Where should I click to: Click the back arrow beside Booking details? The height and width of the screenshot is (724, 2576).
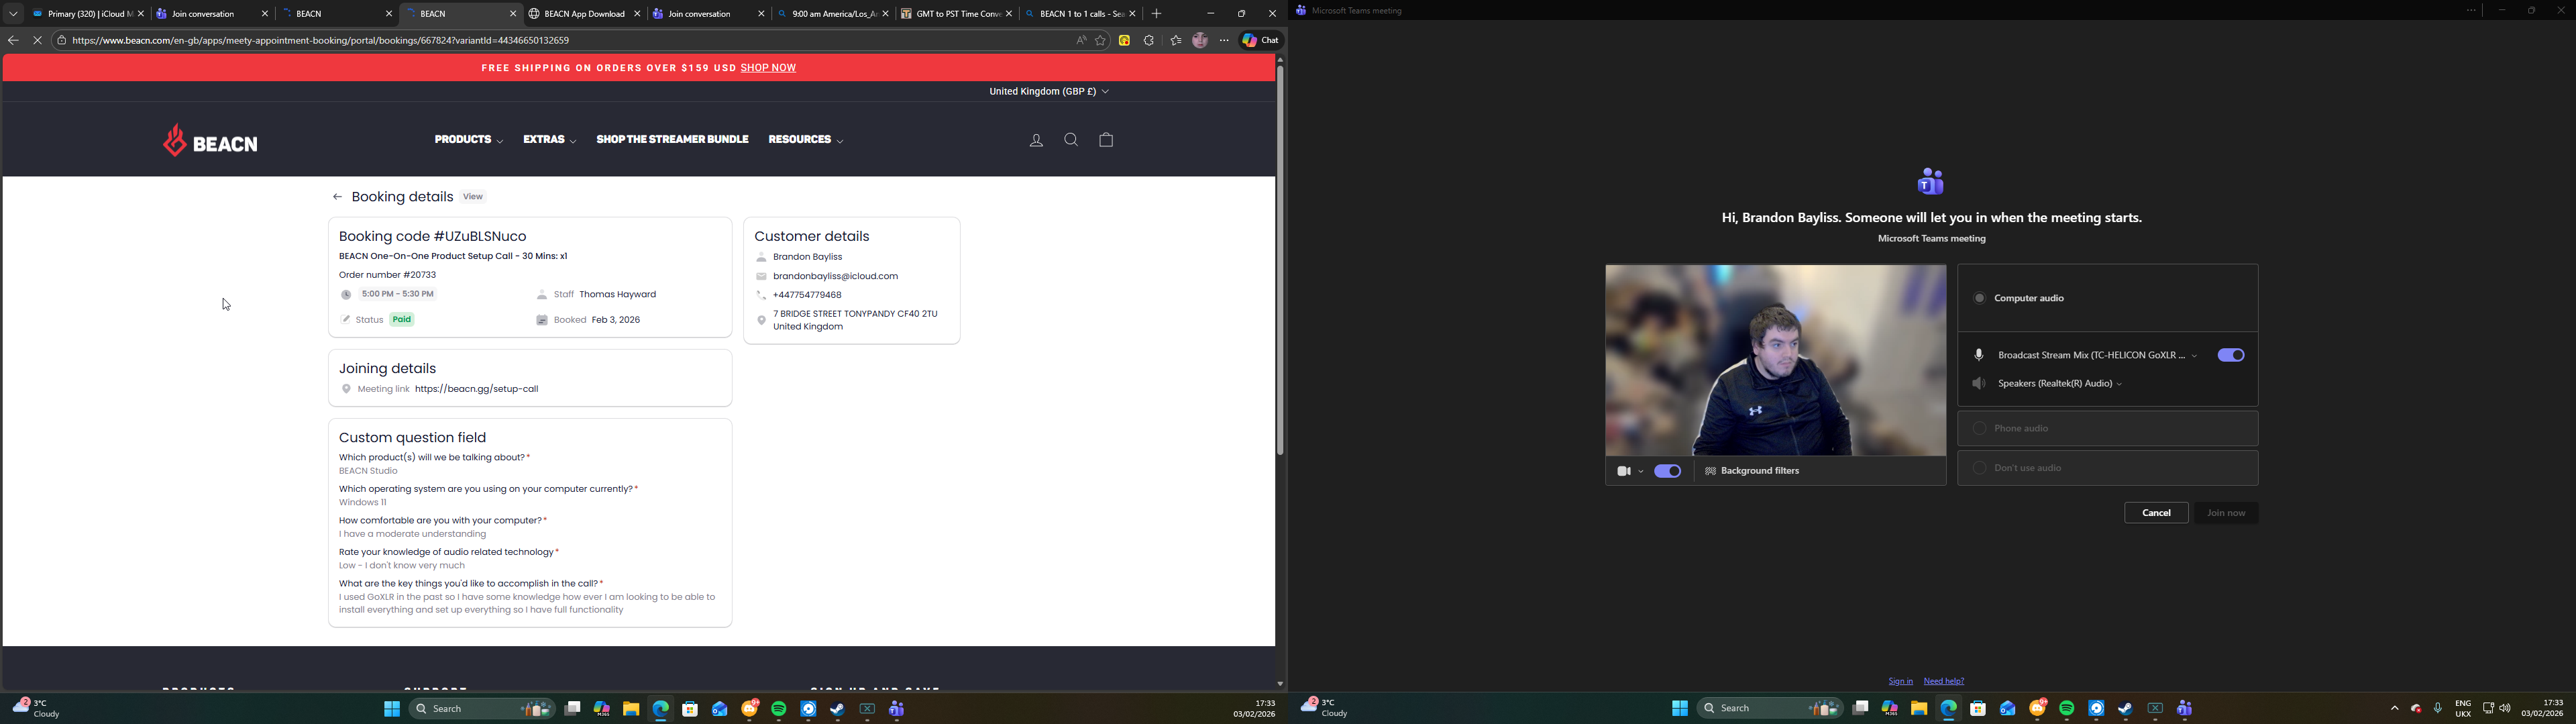(x=338, y=198)
